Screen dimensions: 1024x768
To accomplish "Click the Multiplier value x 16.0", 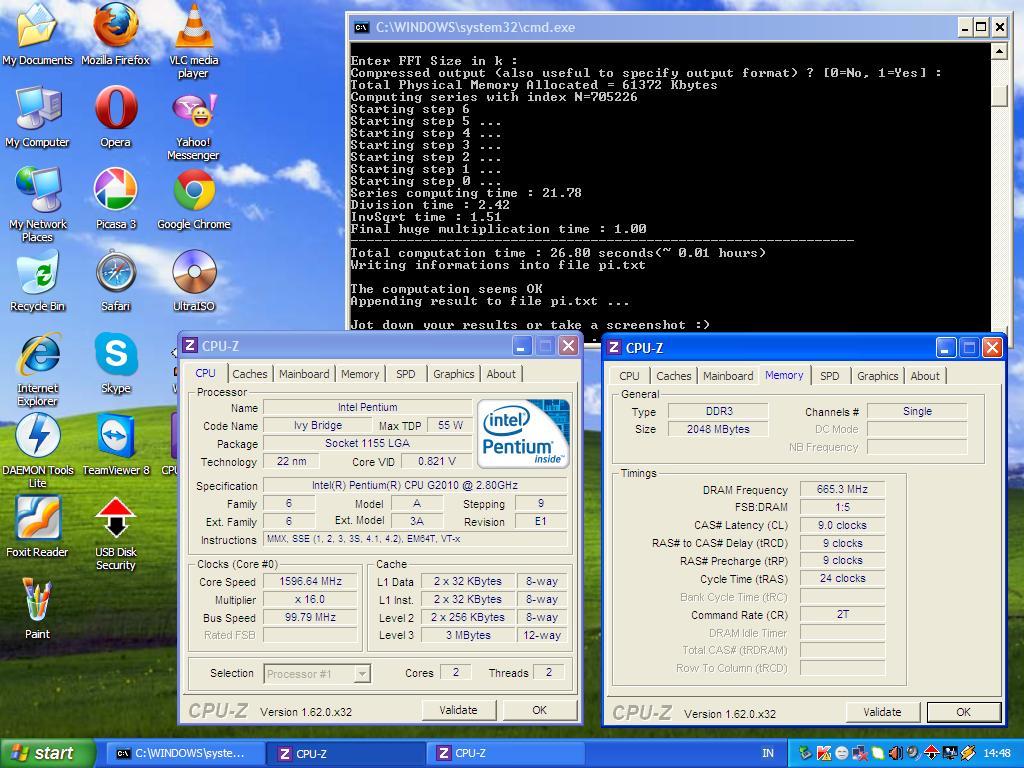I will (x=310, y=599).
